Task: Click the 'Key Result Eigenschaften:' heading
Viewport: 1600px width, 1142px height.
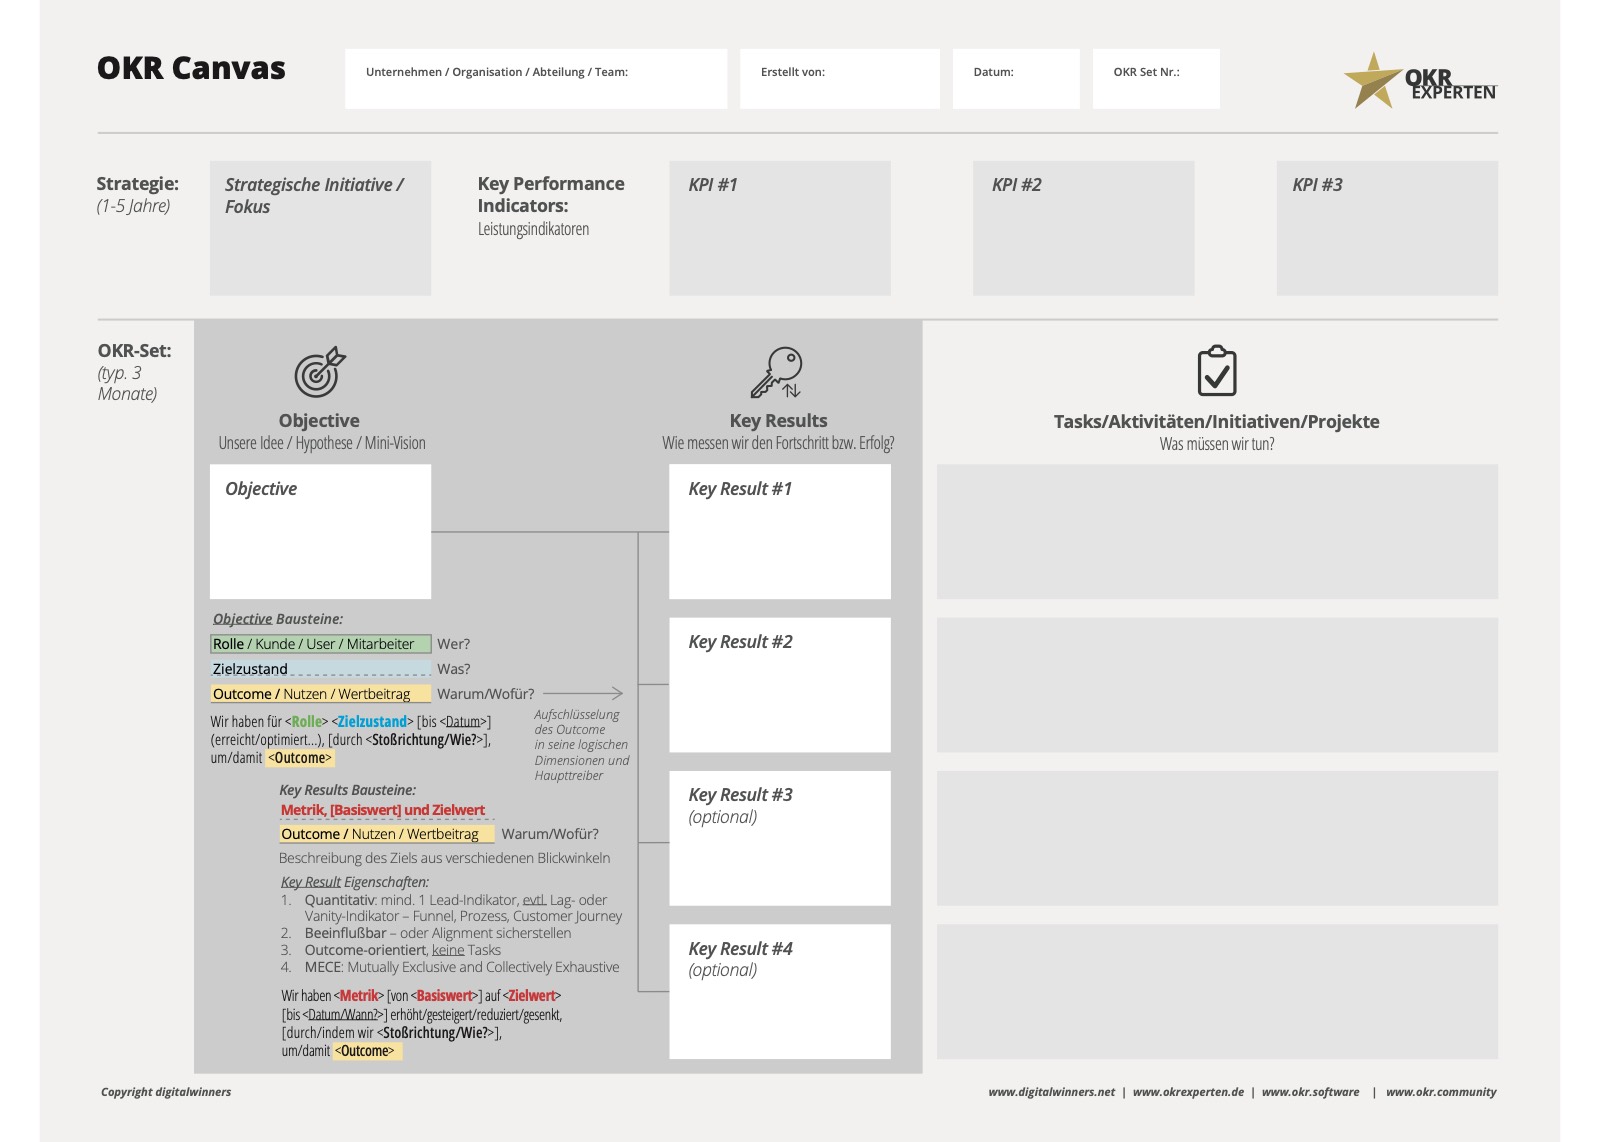Action: click(355, 882)
